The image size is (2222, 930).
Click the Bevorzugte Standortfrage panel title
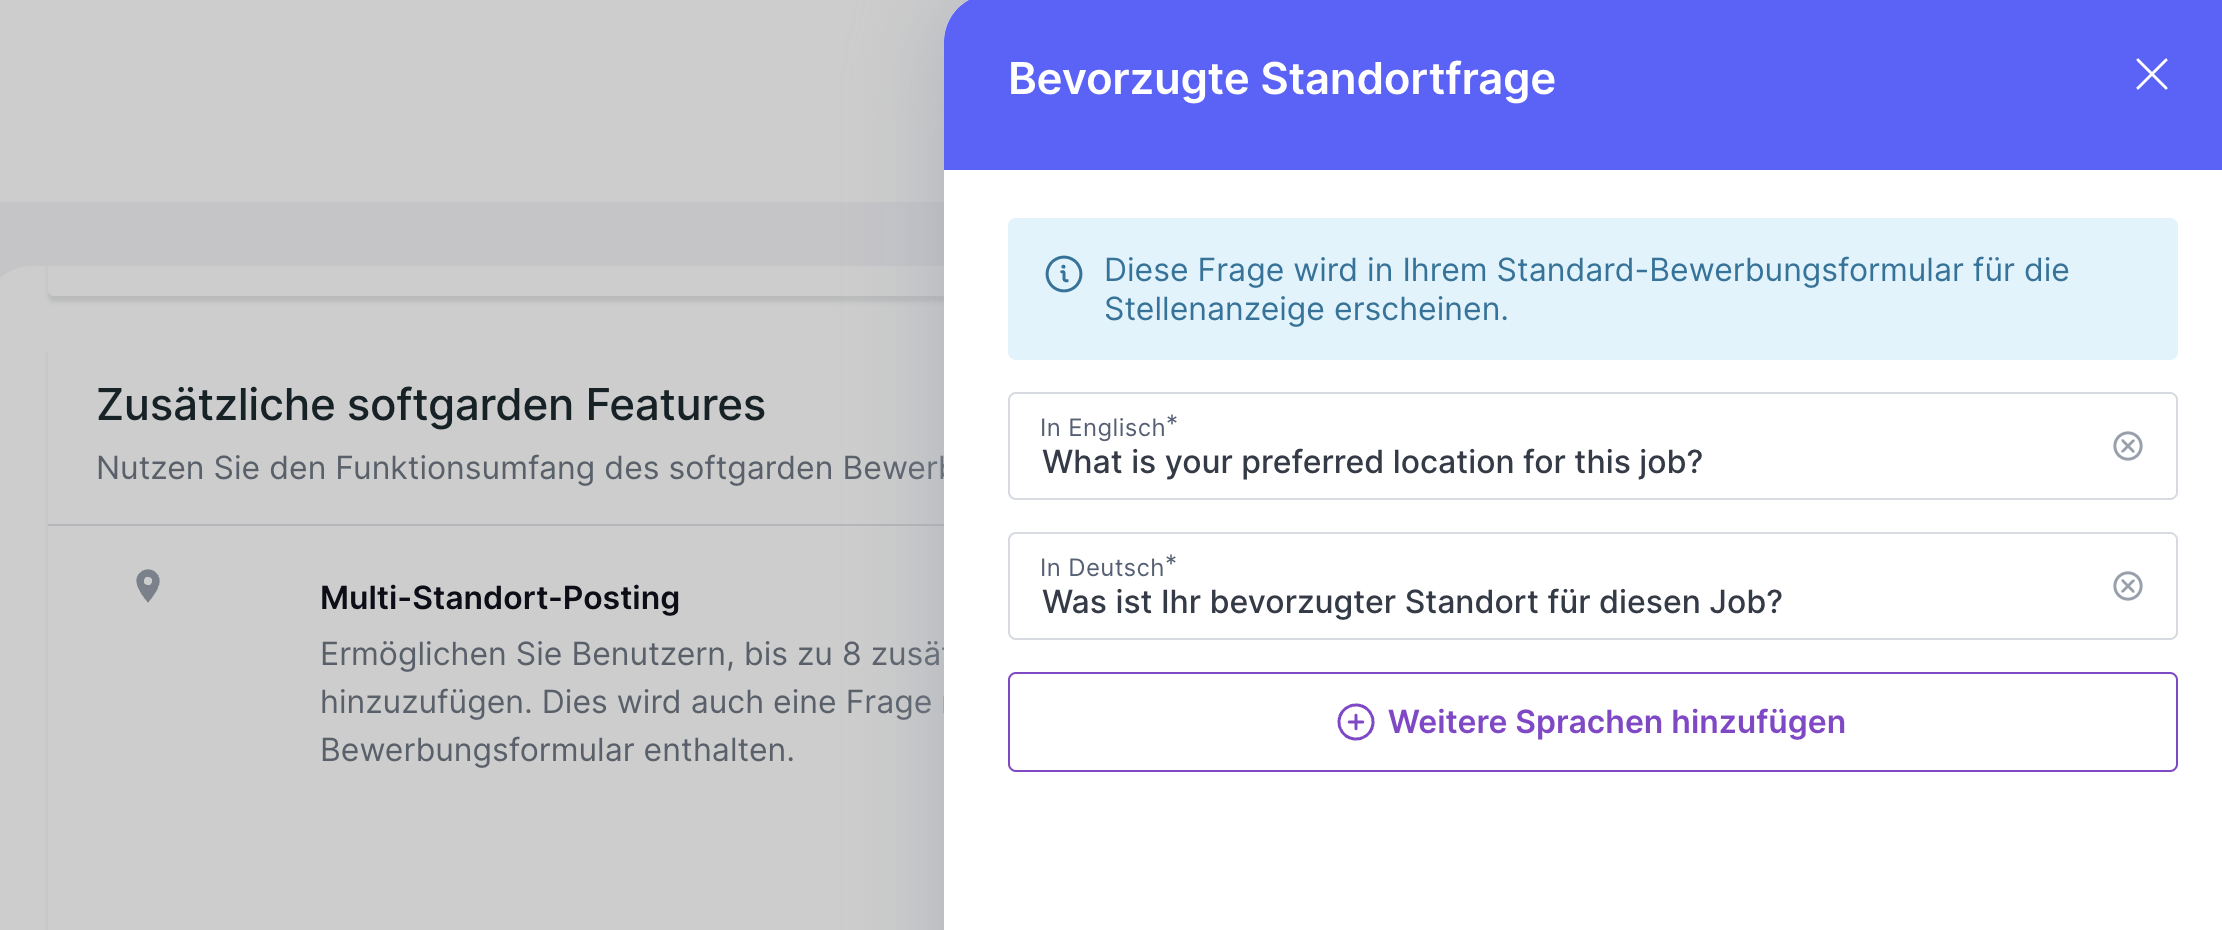click(x=1281, y=79)
